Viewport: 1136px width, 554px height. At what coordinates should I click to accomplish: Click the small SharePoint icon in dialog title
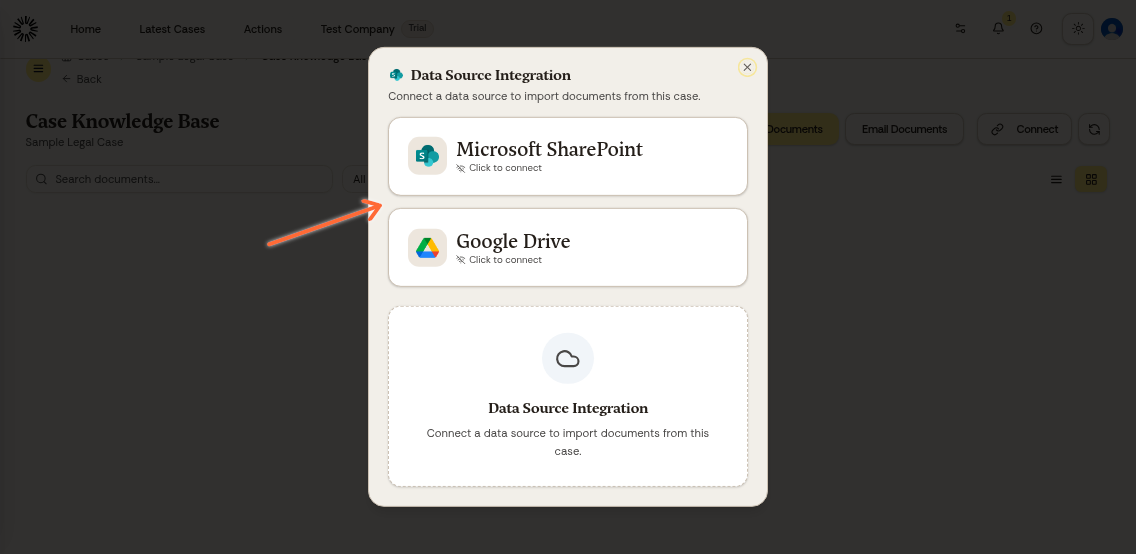tap(396, 75)
